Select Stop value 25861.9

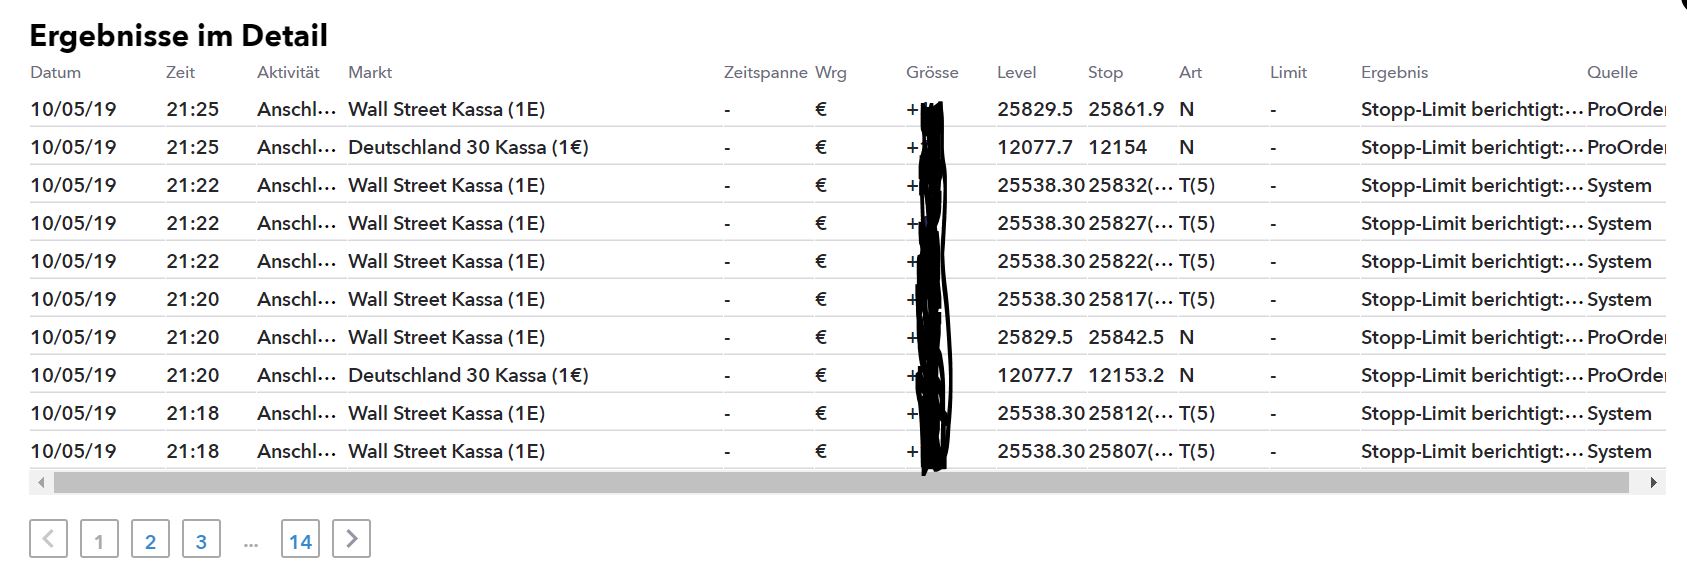point(1126,109)
